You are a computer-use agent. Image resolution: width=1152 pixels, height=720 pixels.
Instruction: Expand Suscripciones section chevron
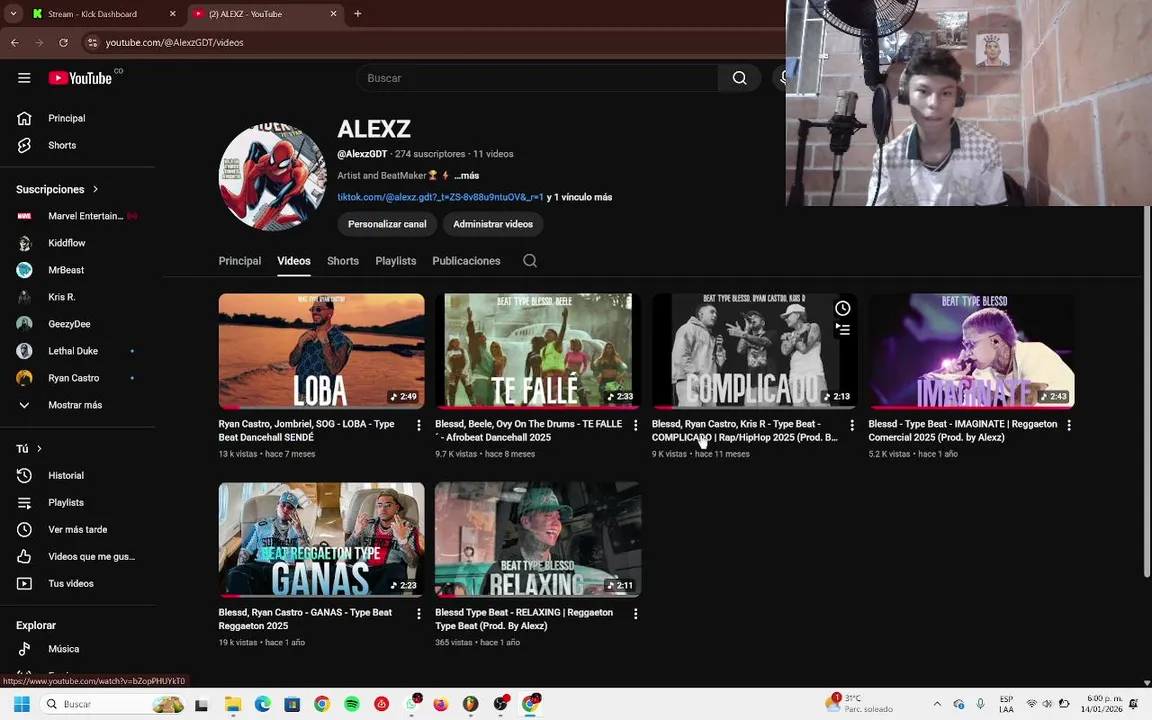(x=96, y=190)
